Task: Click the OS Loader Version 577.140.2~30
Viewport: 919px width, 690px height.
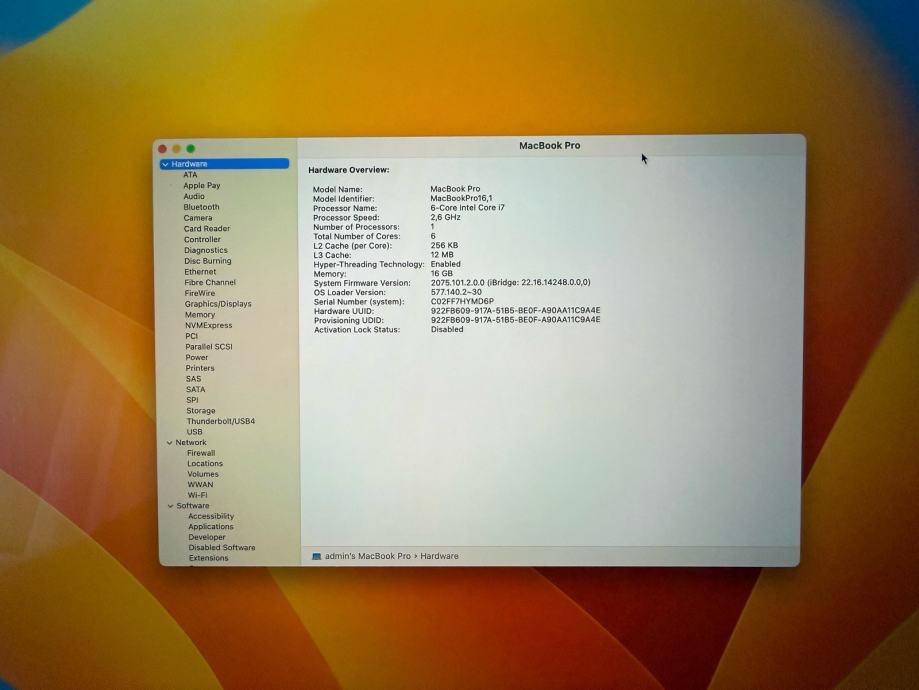Action: 457,292
